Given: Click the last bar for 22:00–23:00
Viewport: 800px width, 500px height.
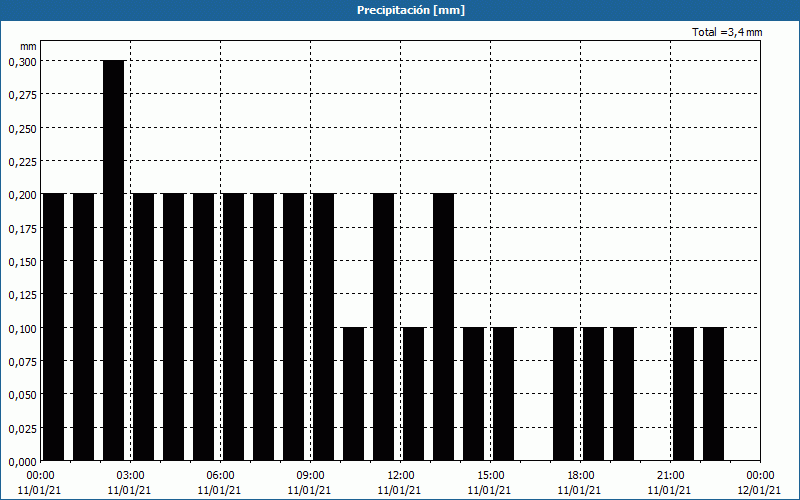Looking at the screenshot, I should click(x=714, y=394).
